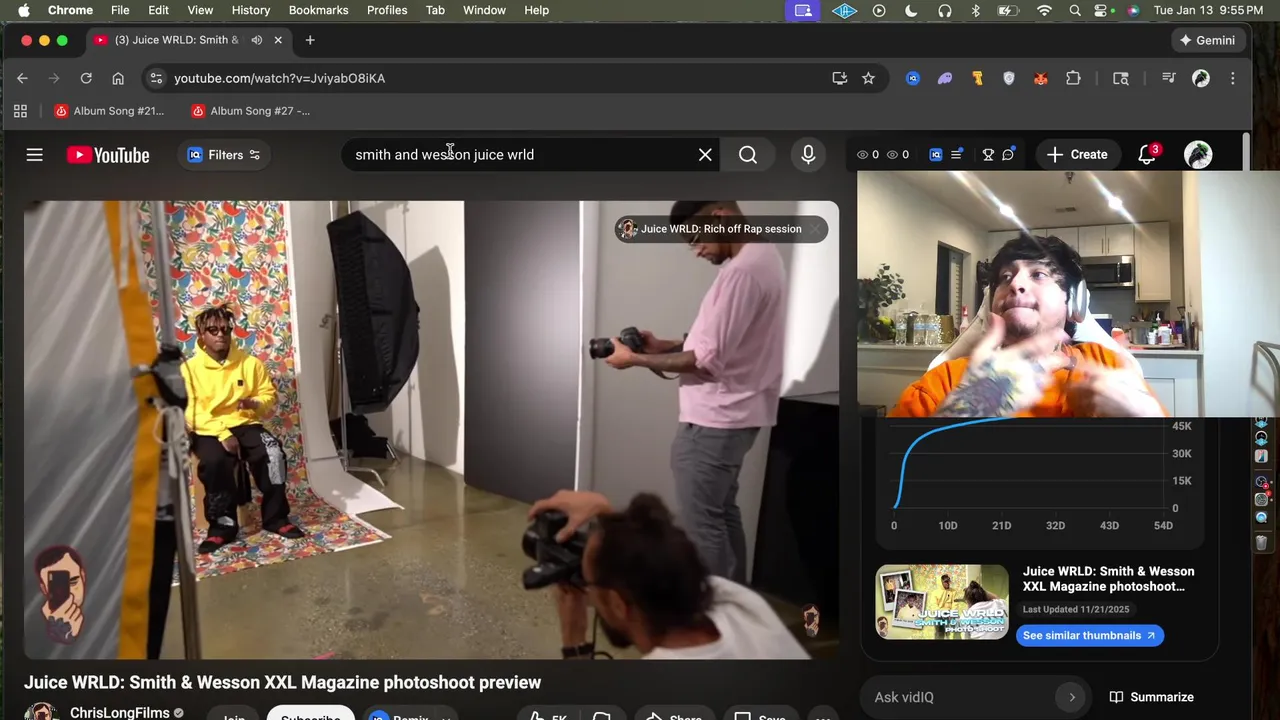Open a new tab with plus
Screen dimensions: 1280x720
310,40
